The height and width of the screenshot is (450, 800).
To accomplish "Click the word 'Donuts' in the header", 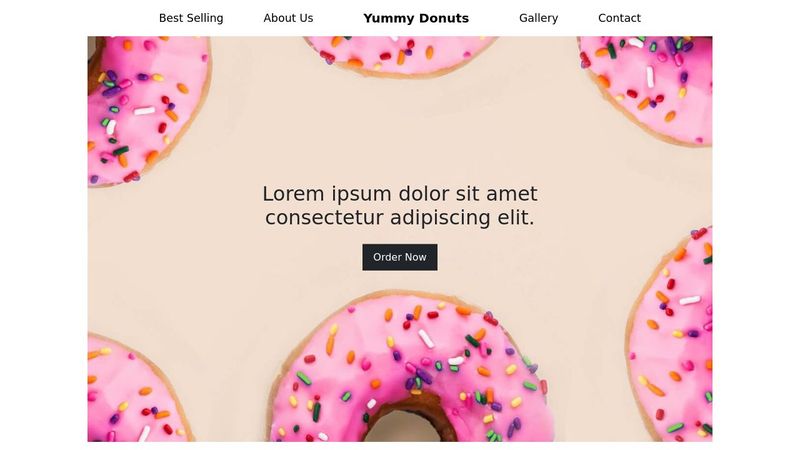I will tap(443, 18).
